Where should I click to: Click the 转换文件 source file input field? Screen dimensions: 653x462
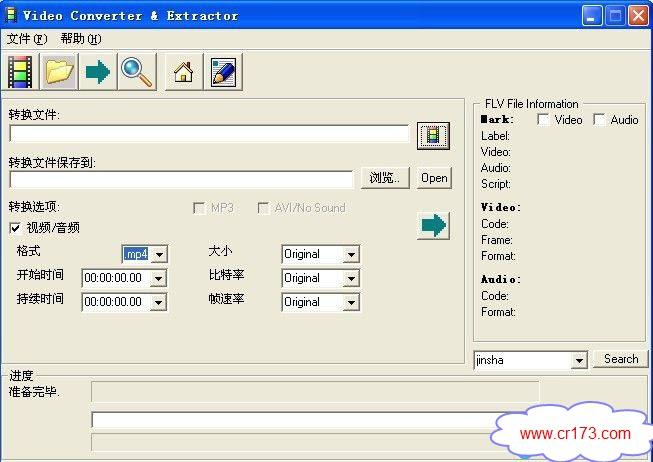click(x=209, y=134)
